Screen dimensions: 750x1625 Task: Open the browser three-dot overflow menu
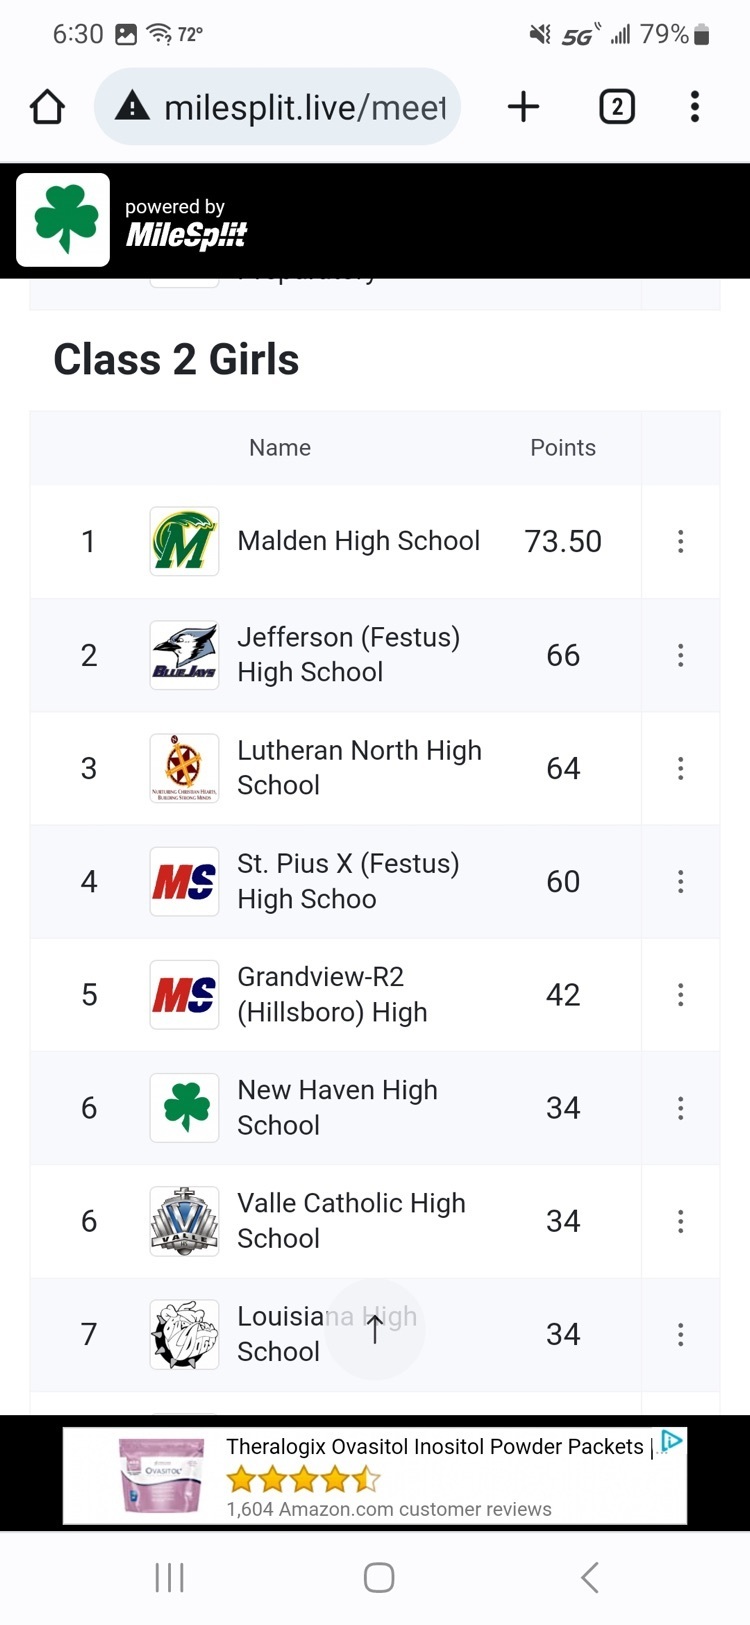[x=695, y=107]
